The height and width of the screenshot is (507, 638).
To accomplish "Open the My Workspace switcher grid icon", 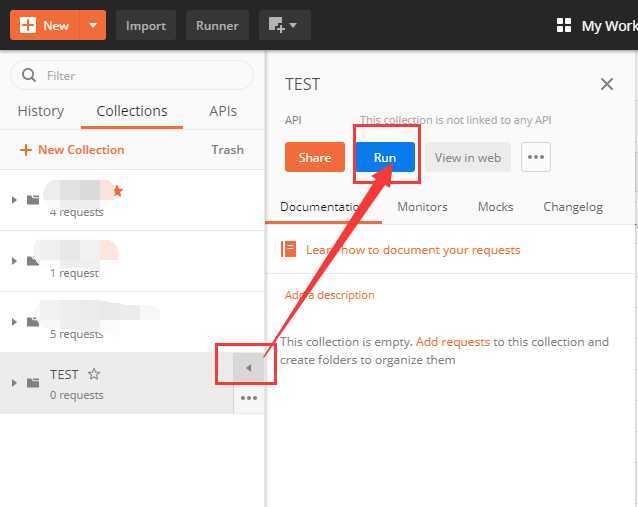I will [564, 25].
